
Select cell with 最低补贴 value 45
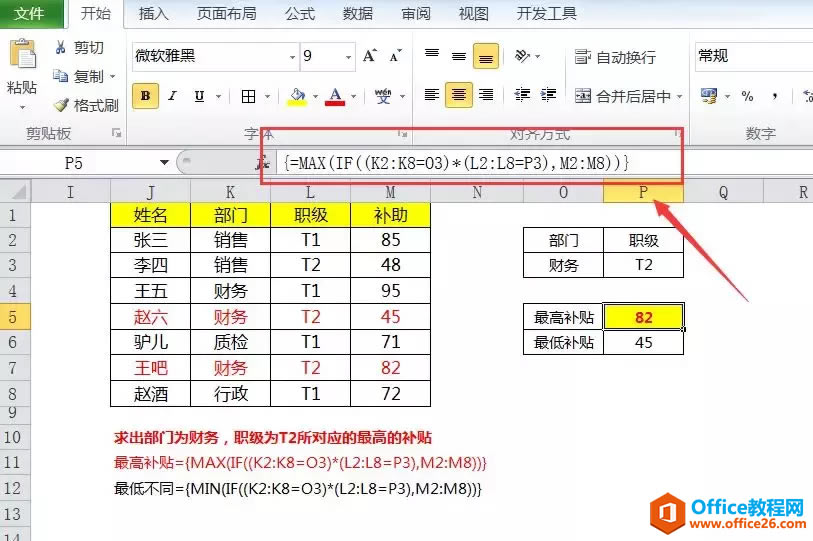click(x=643, y=342)
